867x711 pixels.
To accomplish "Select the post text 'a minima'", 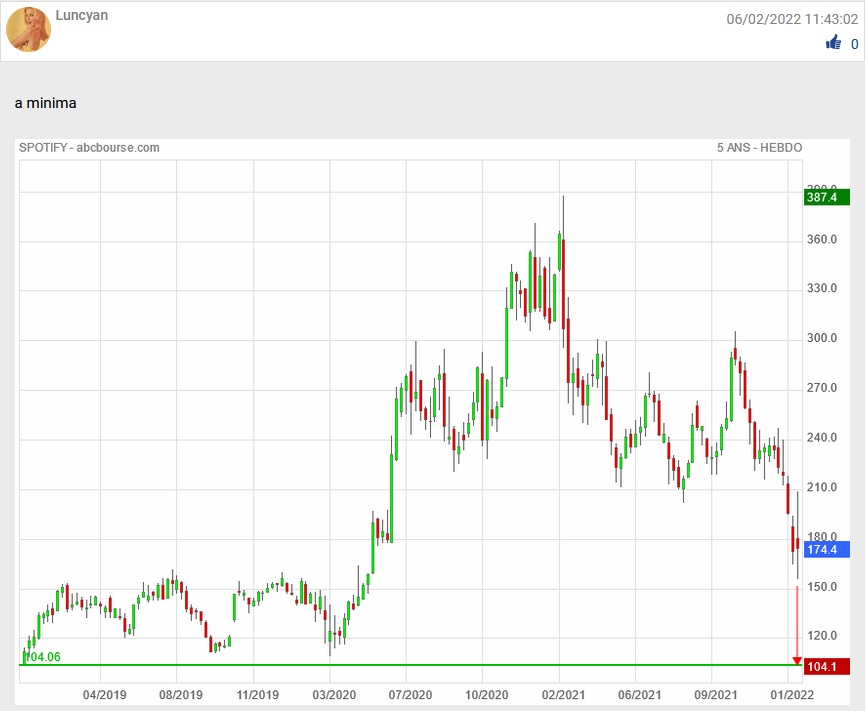I will point(45,103).
